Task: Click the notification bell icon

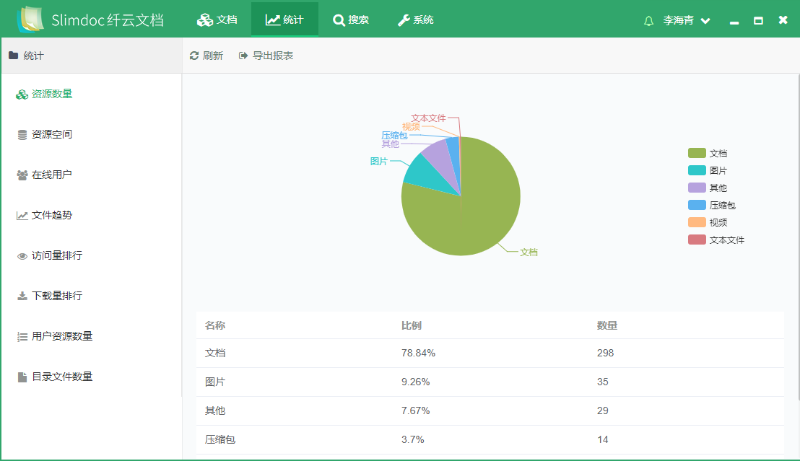Action: pos(649,20)
